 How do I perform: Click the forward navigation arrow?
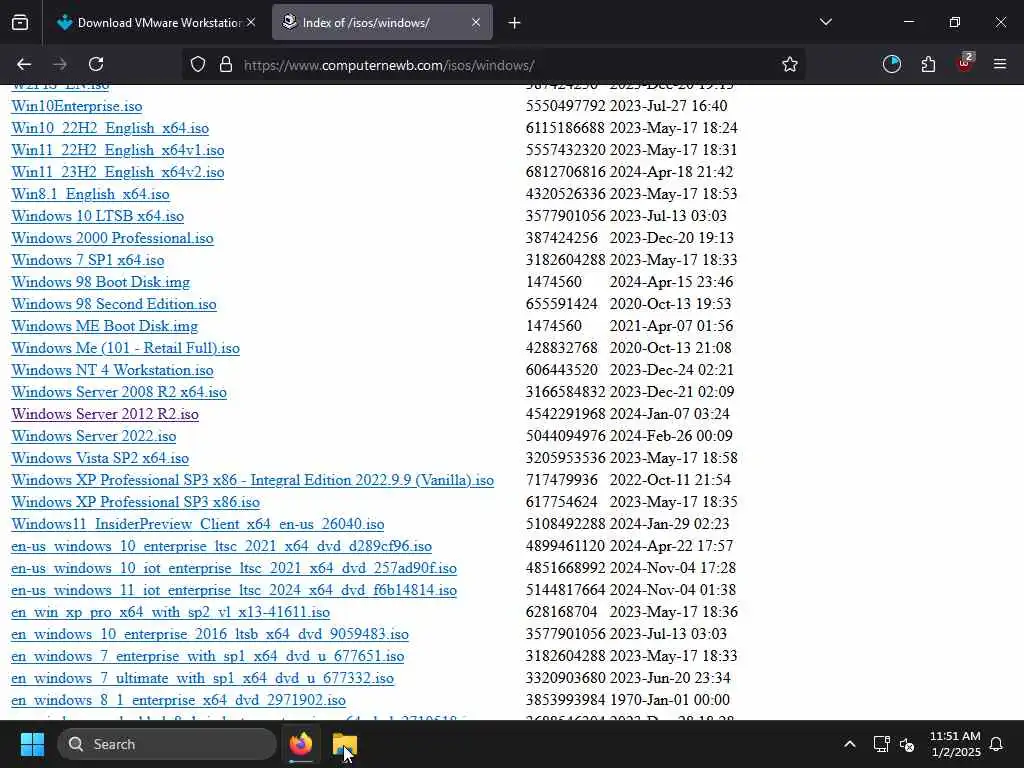(60, 64)
